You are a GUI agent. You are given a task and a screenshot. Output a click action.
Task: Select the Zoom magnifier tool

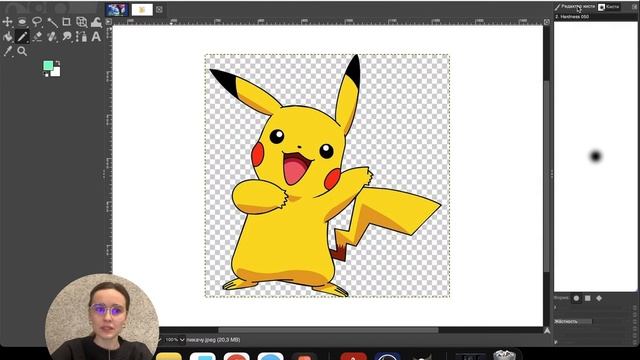click(x=22, y=51)
